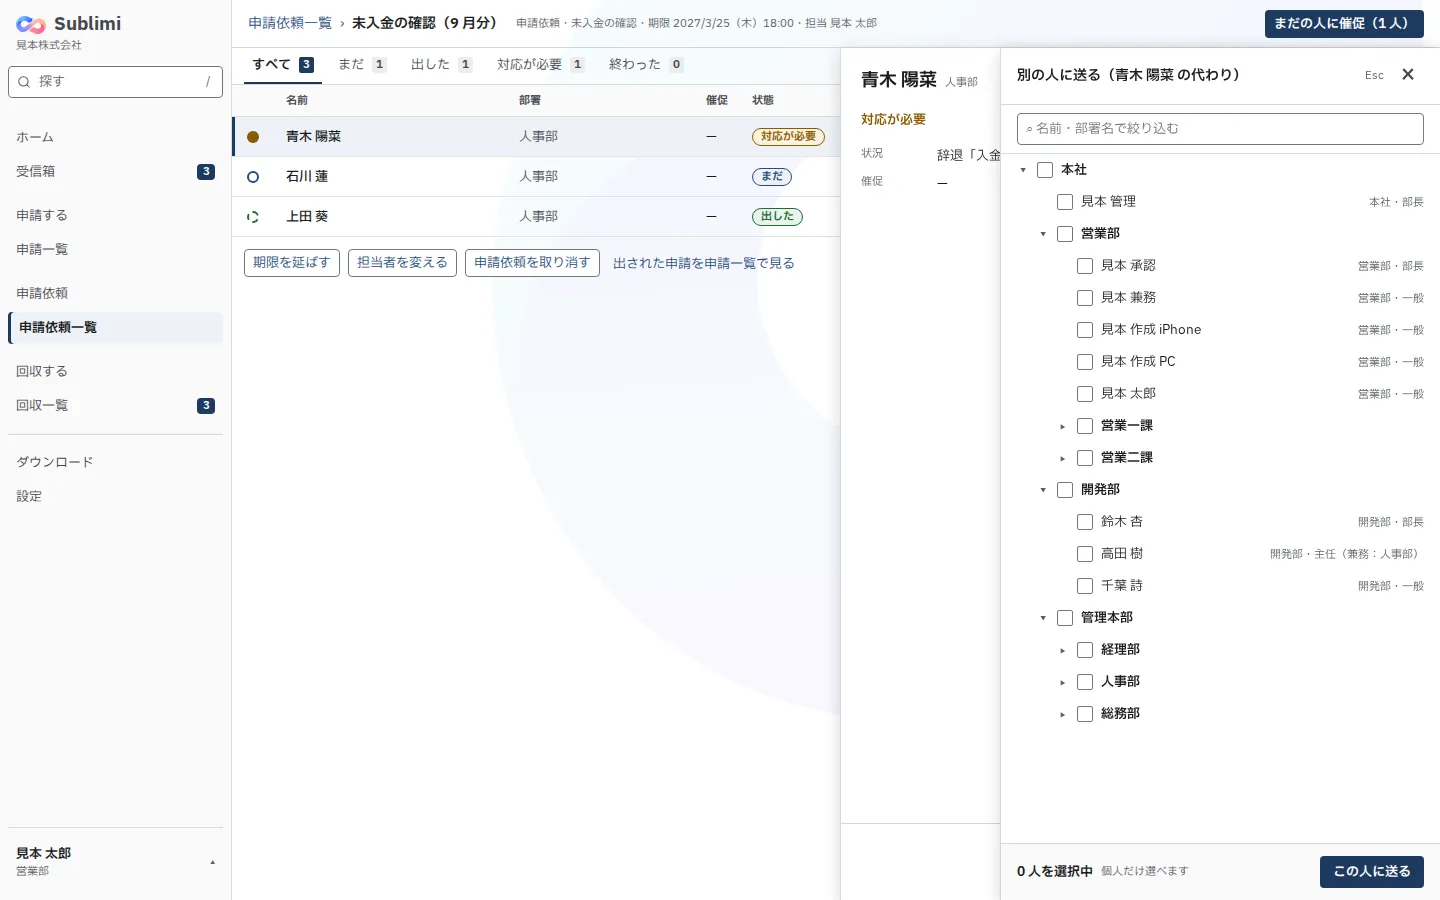
Task: Expand the 営業一課 tree node
Action: pyautogui.click(x=1062, y=427)
